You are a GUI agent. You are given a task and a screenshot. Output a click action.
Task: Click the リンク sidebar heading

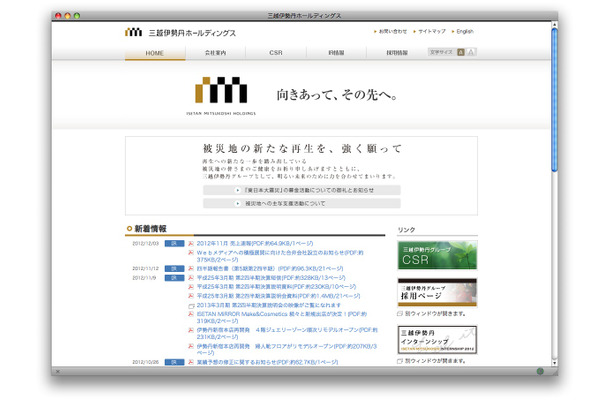click(x=406, y=230)
